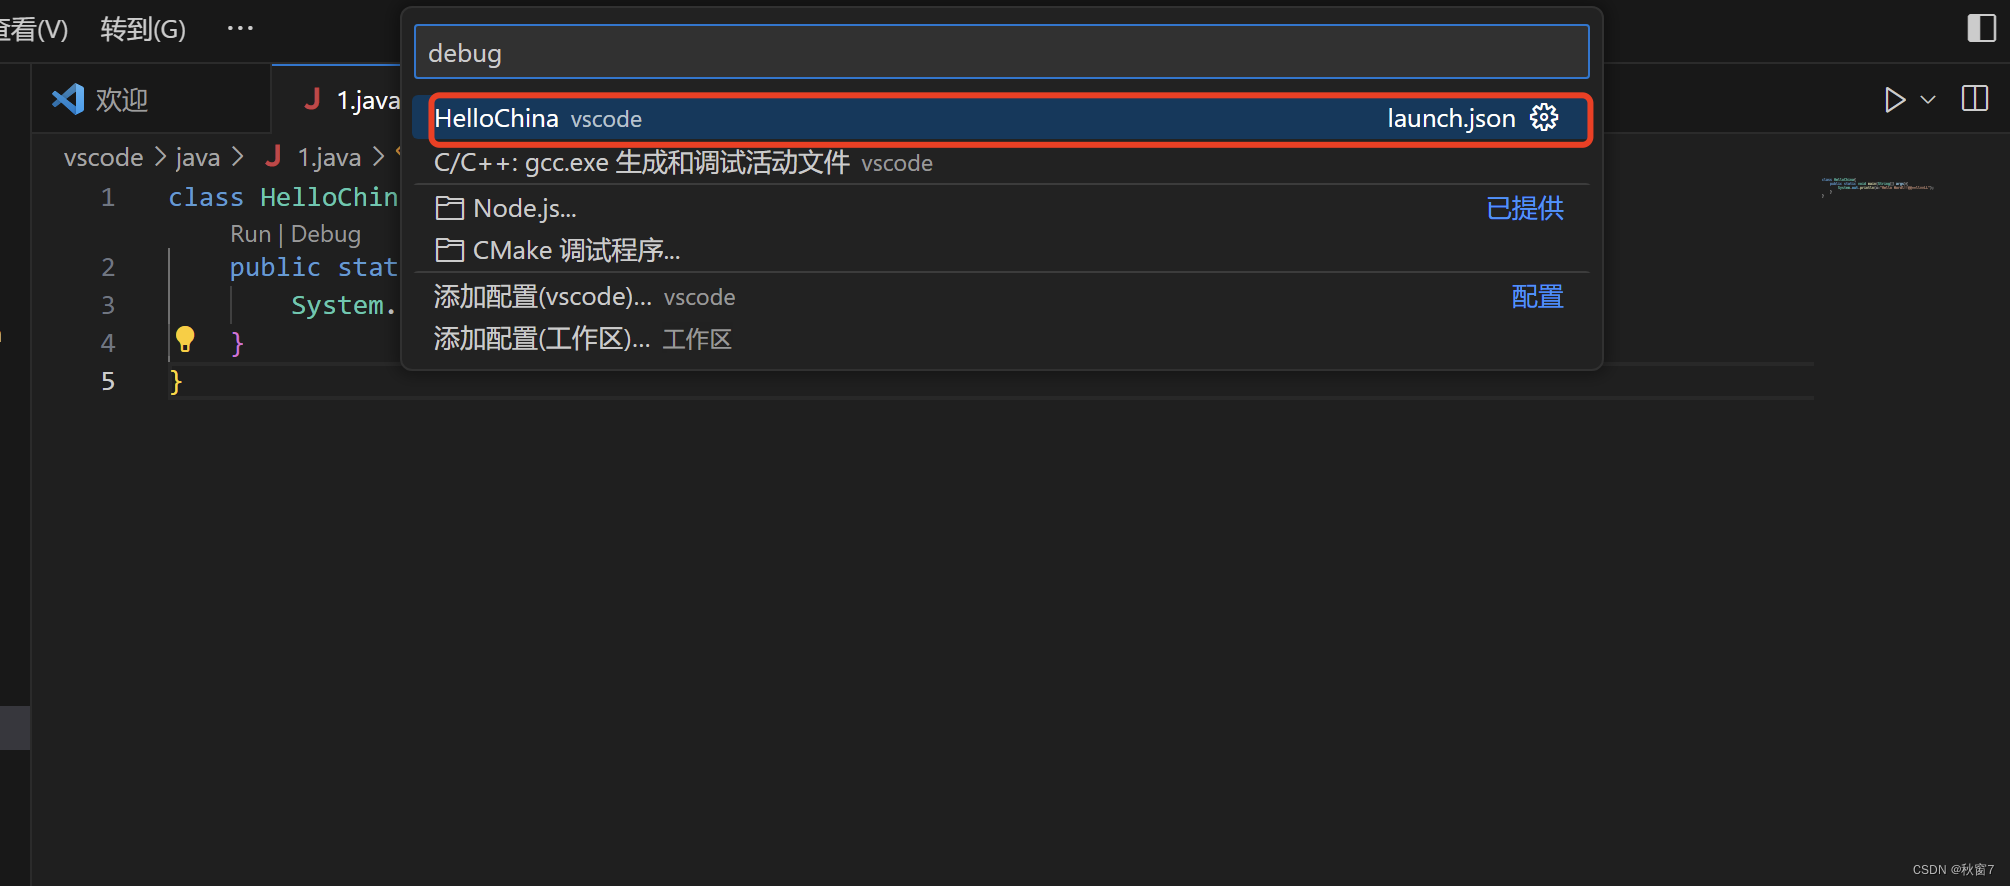The image size is (2010, 886).
Task: Click the lightbulb quick-fix icon on line 4
Action: click(x=186, y=340)
